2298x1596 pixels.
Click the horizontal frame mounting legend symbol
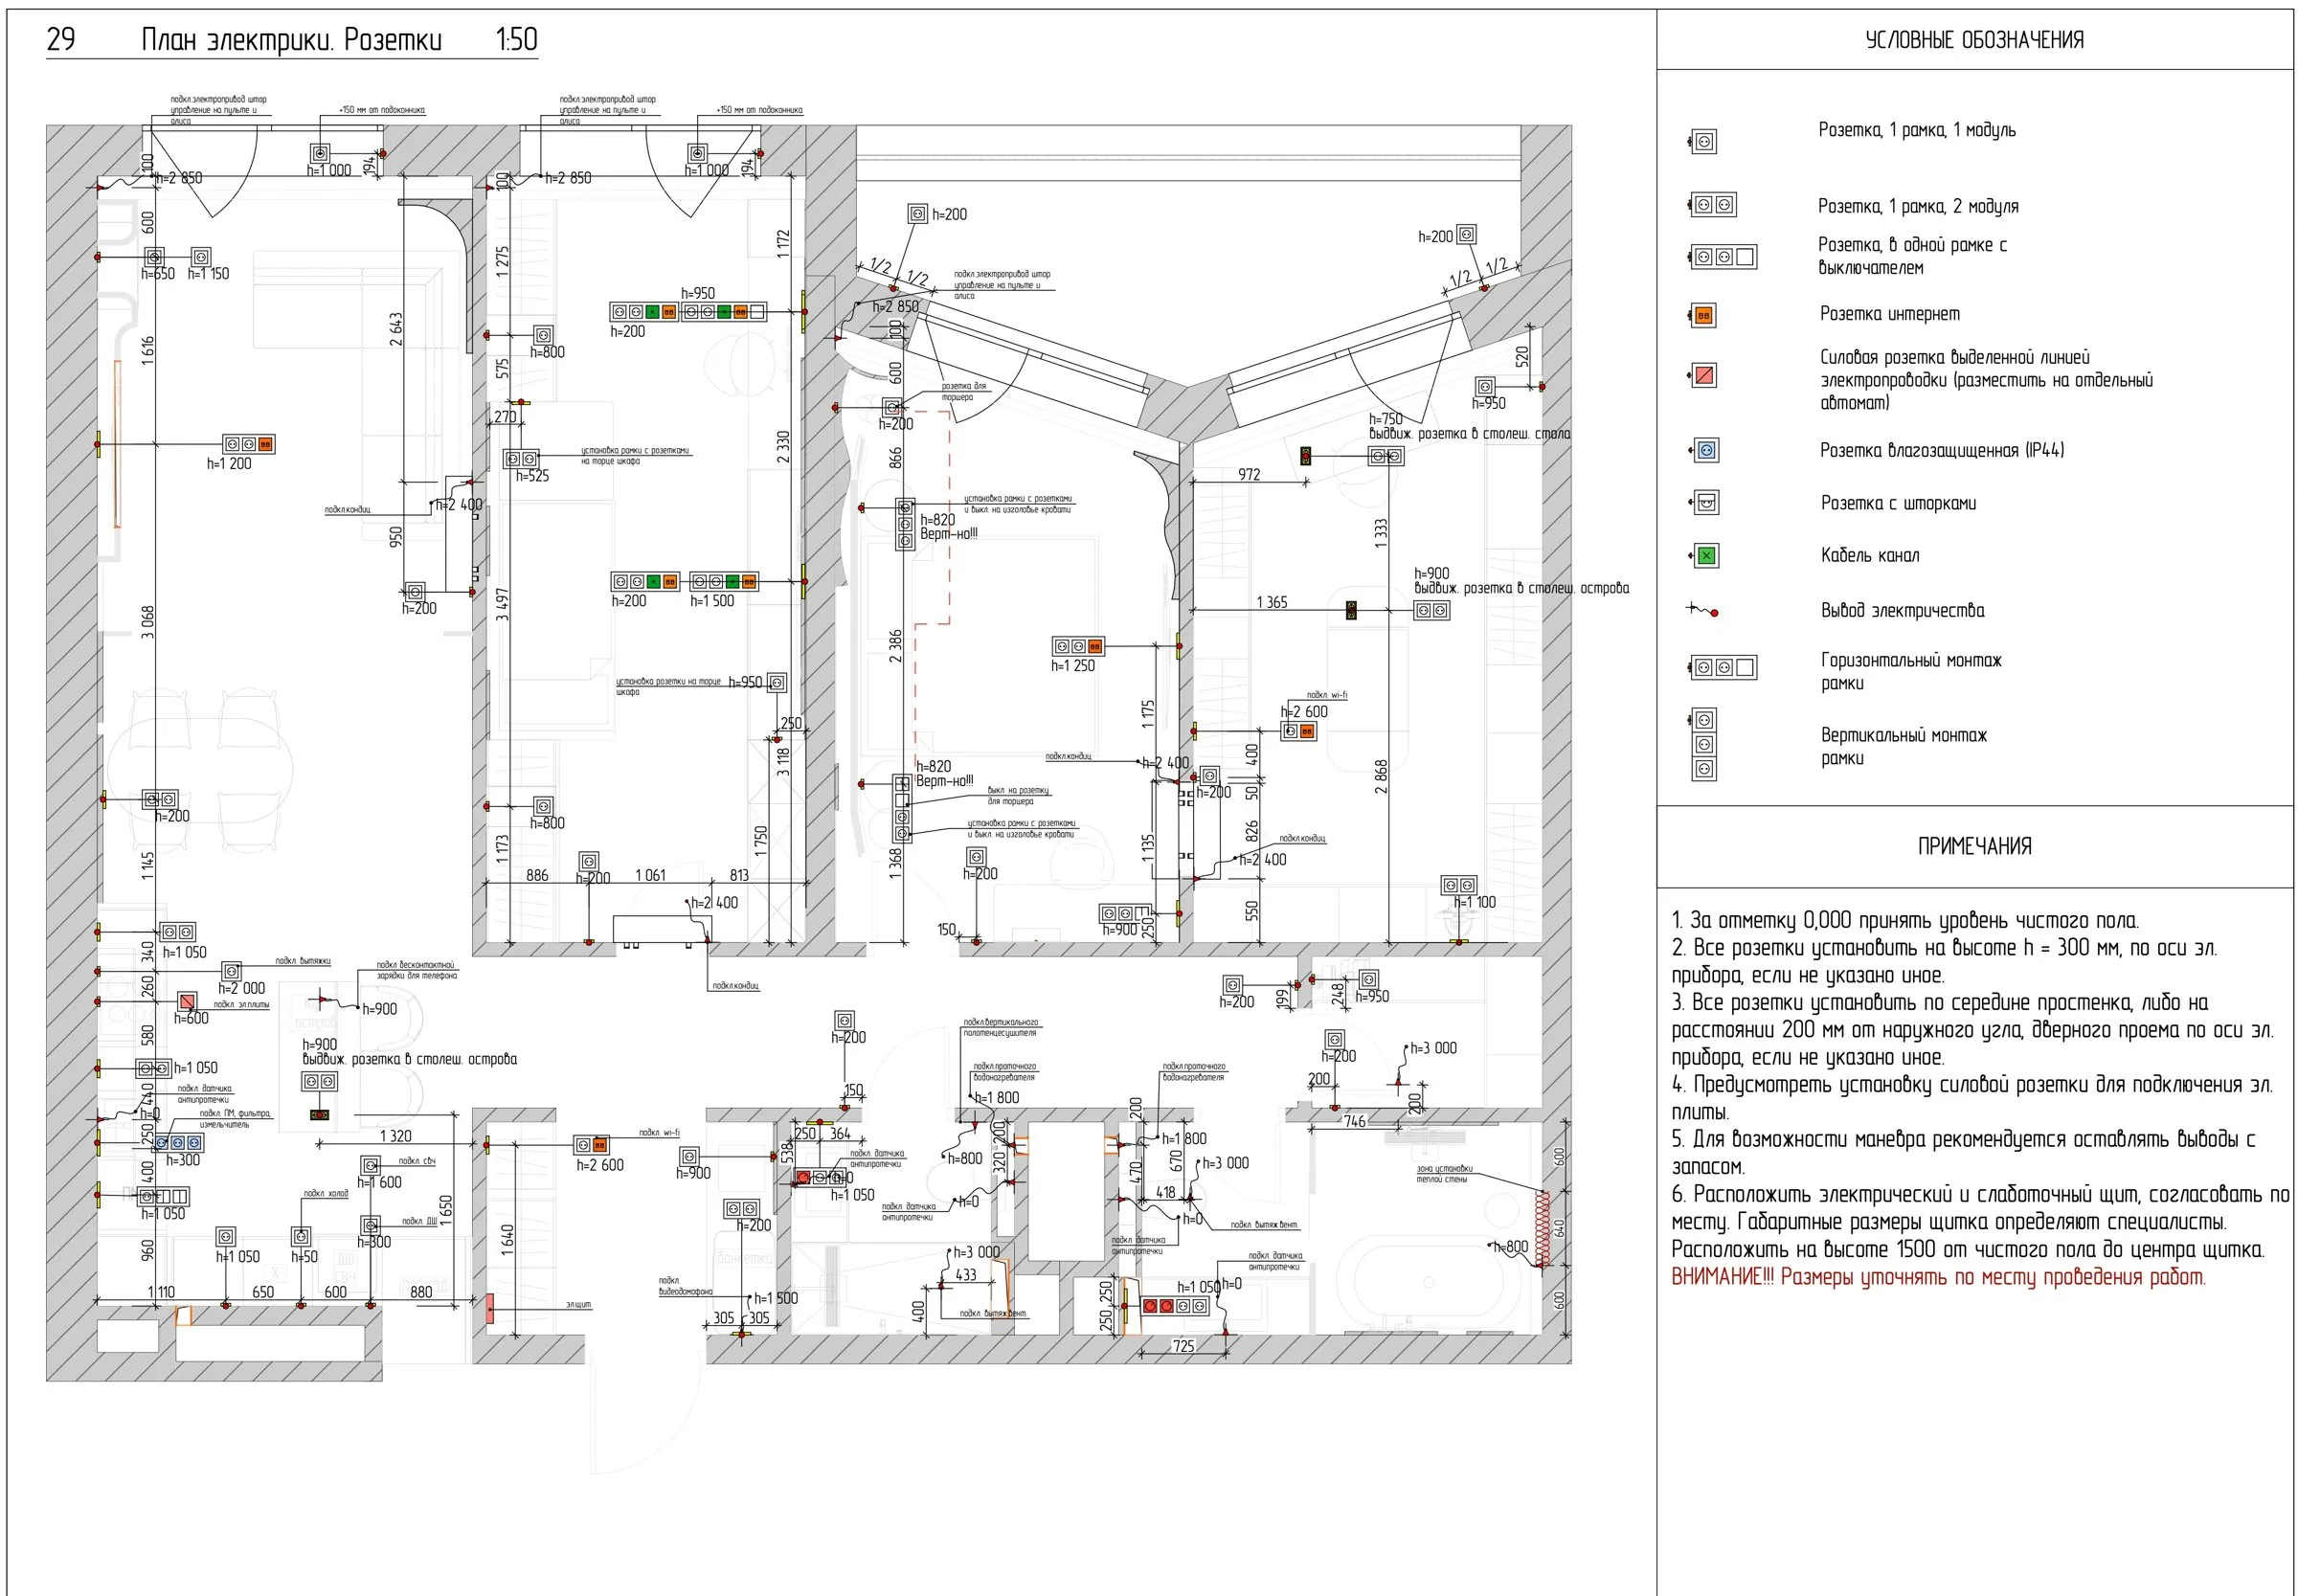pos(1723,667)
